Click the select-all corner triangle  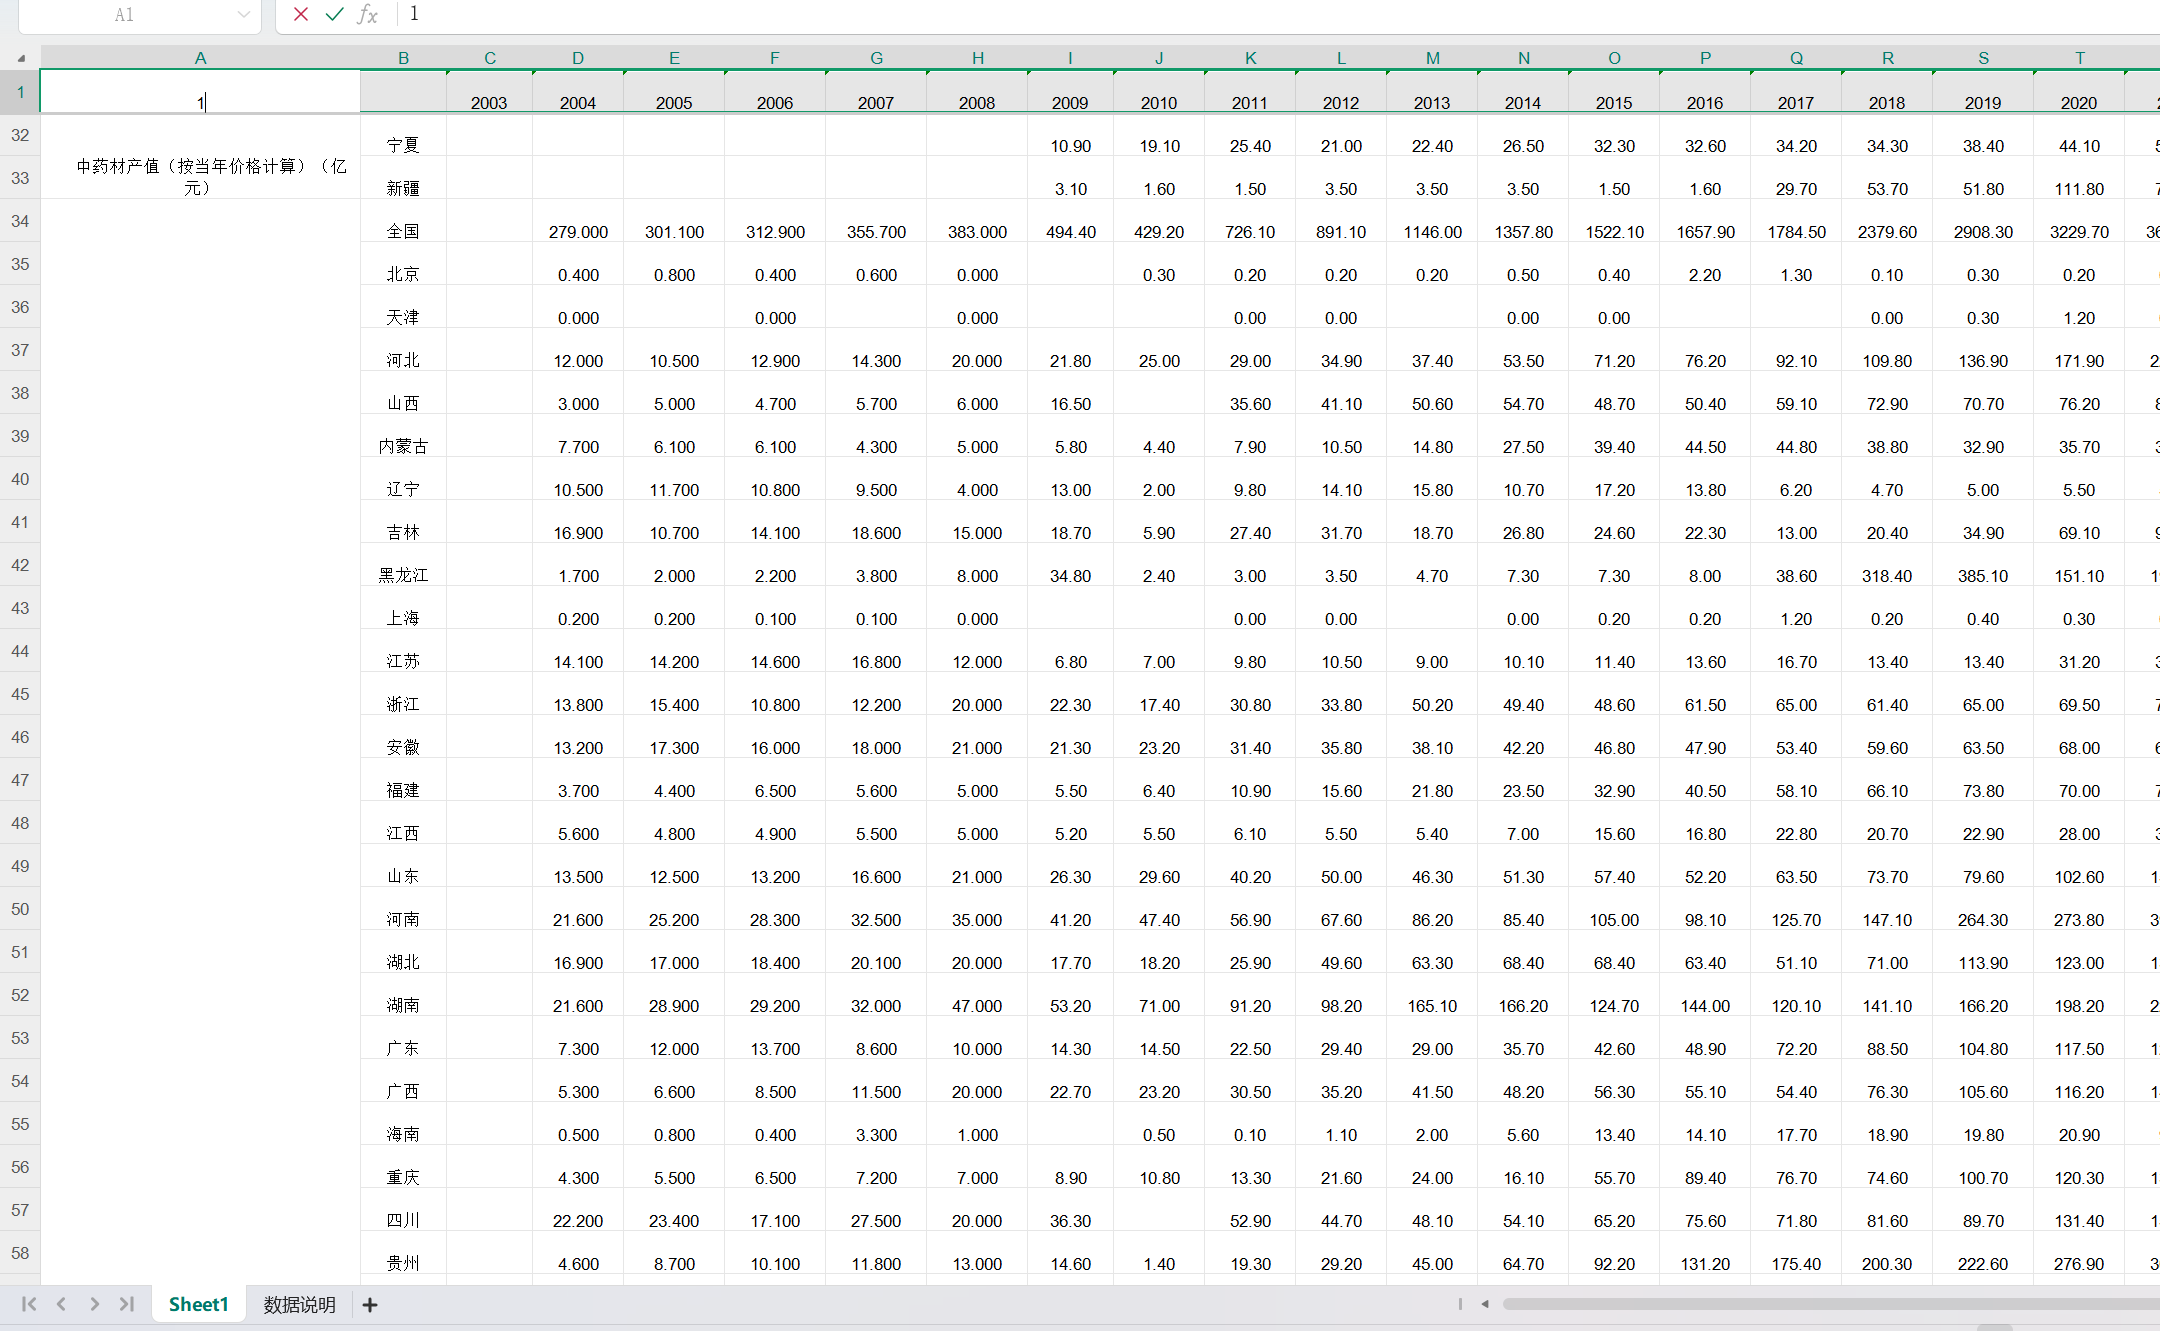[21, 58]
